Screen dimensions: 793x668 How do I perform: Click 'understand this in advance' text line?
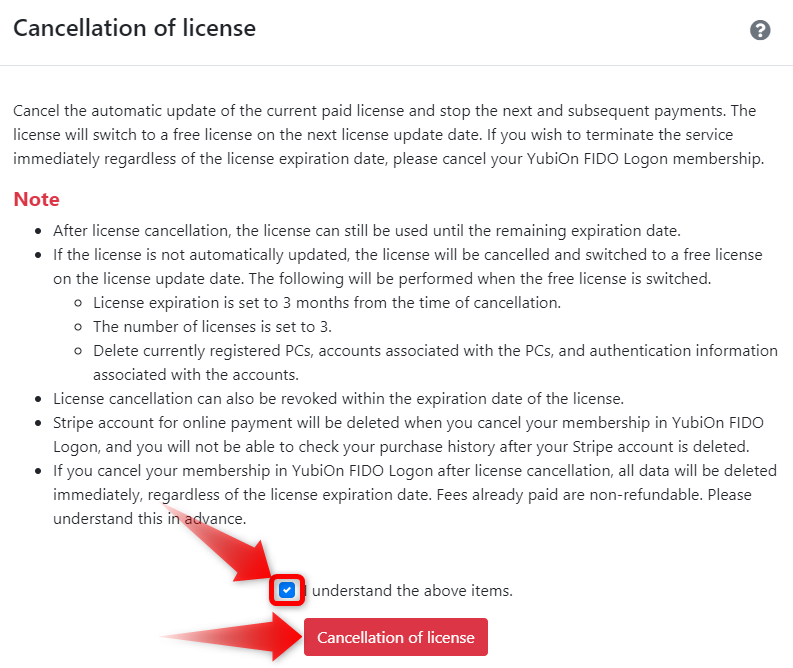click(x=150, y=519)
